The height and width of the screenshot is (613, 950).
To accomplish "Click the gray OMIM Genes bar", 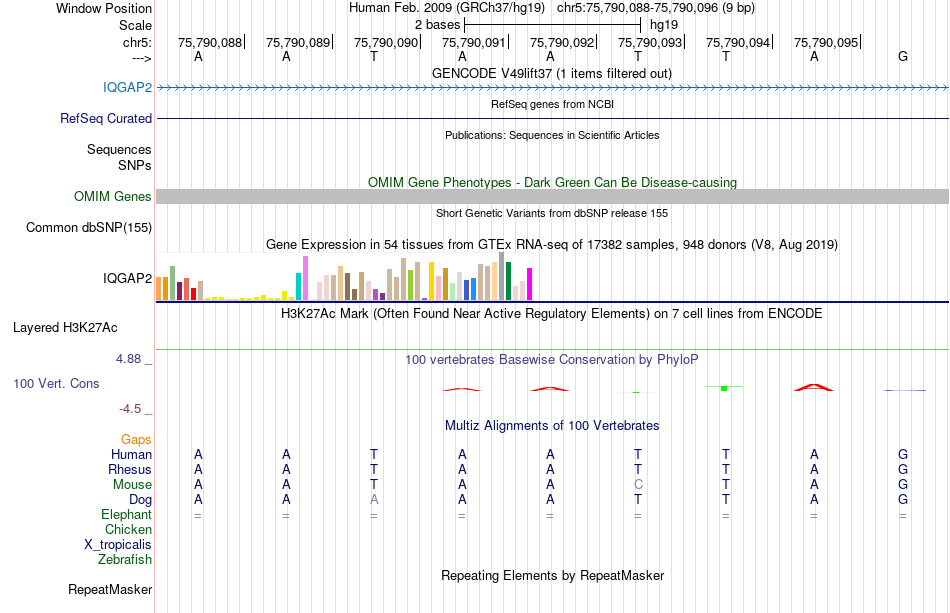I will pos(553,196).
